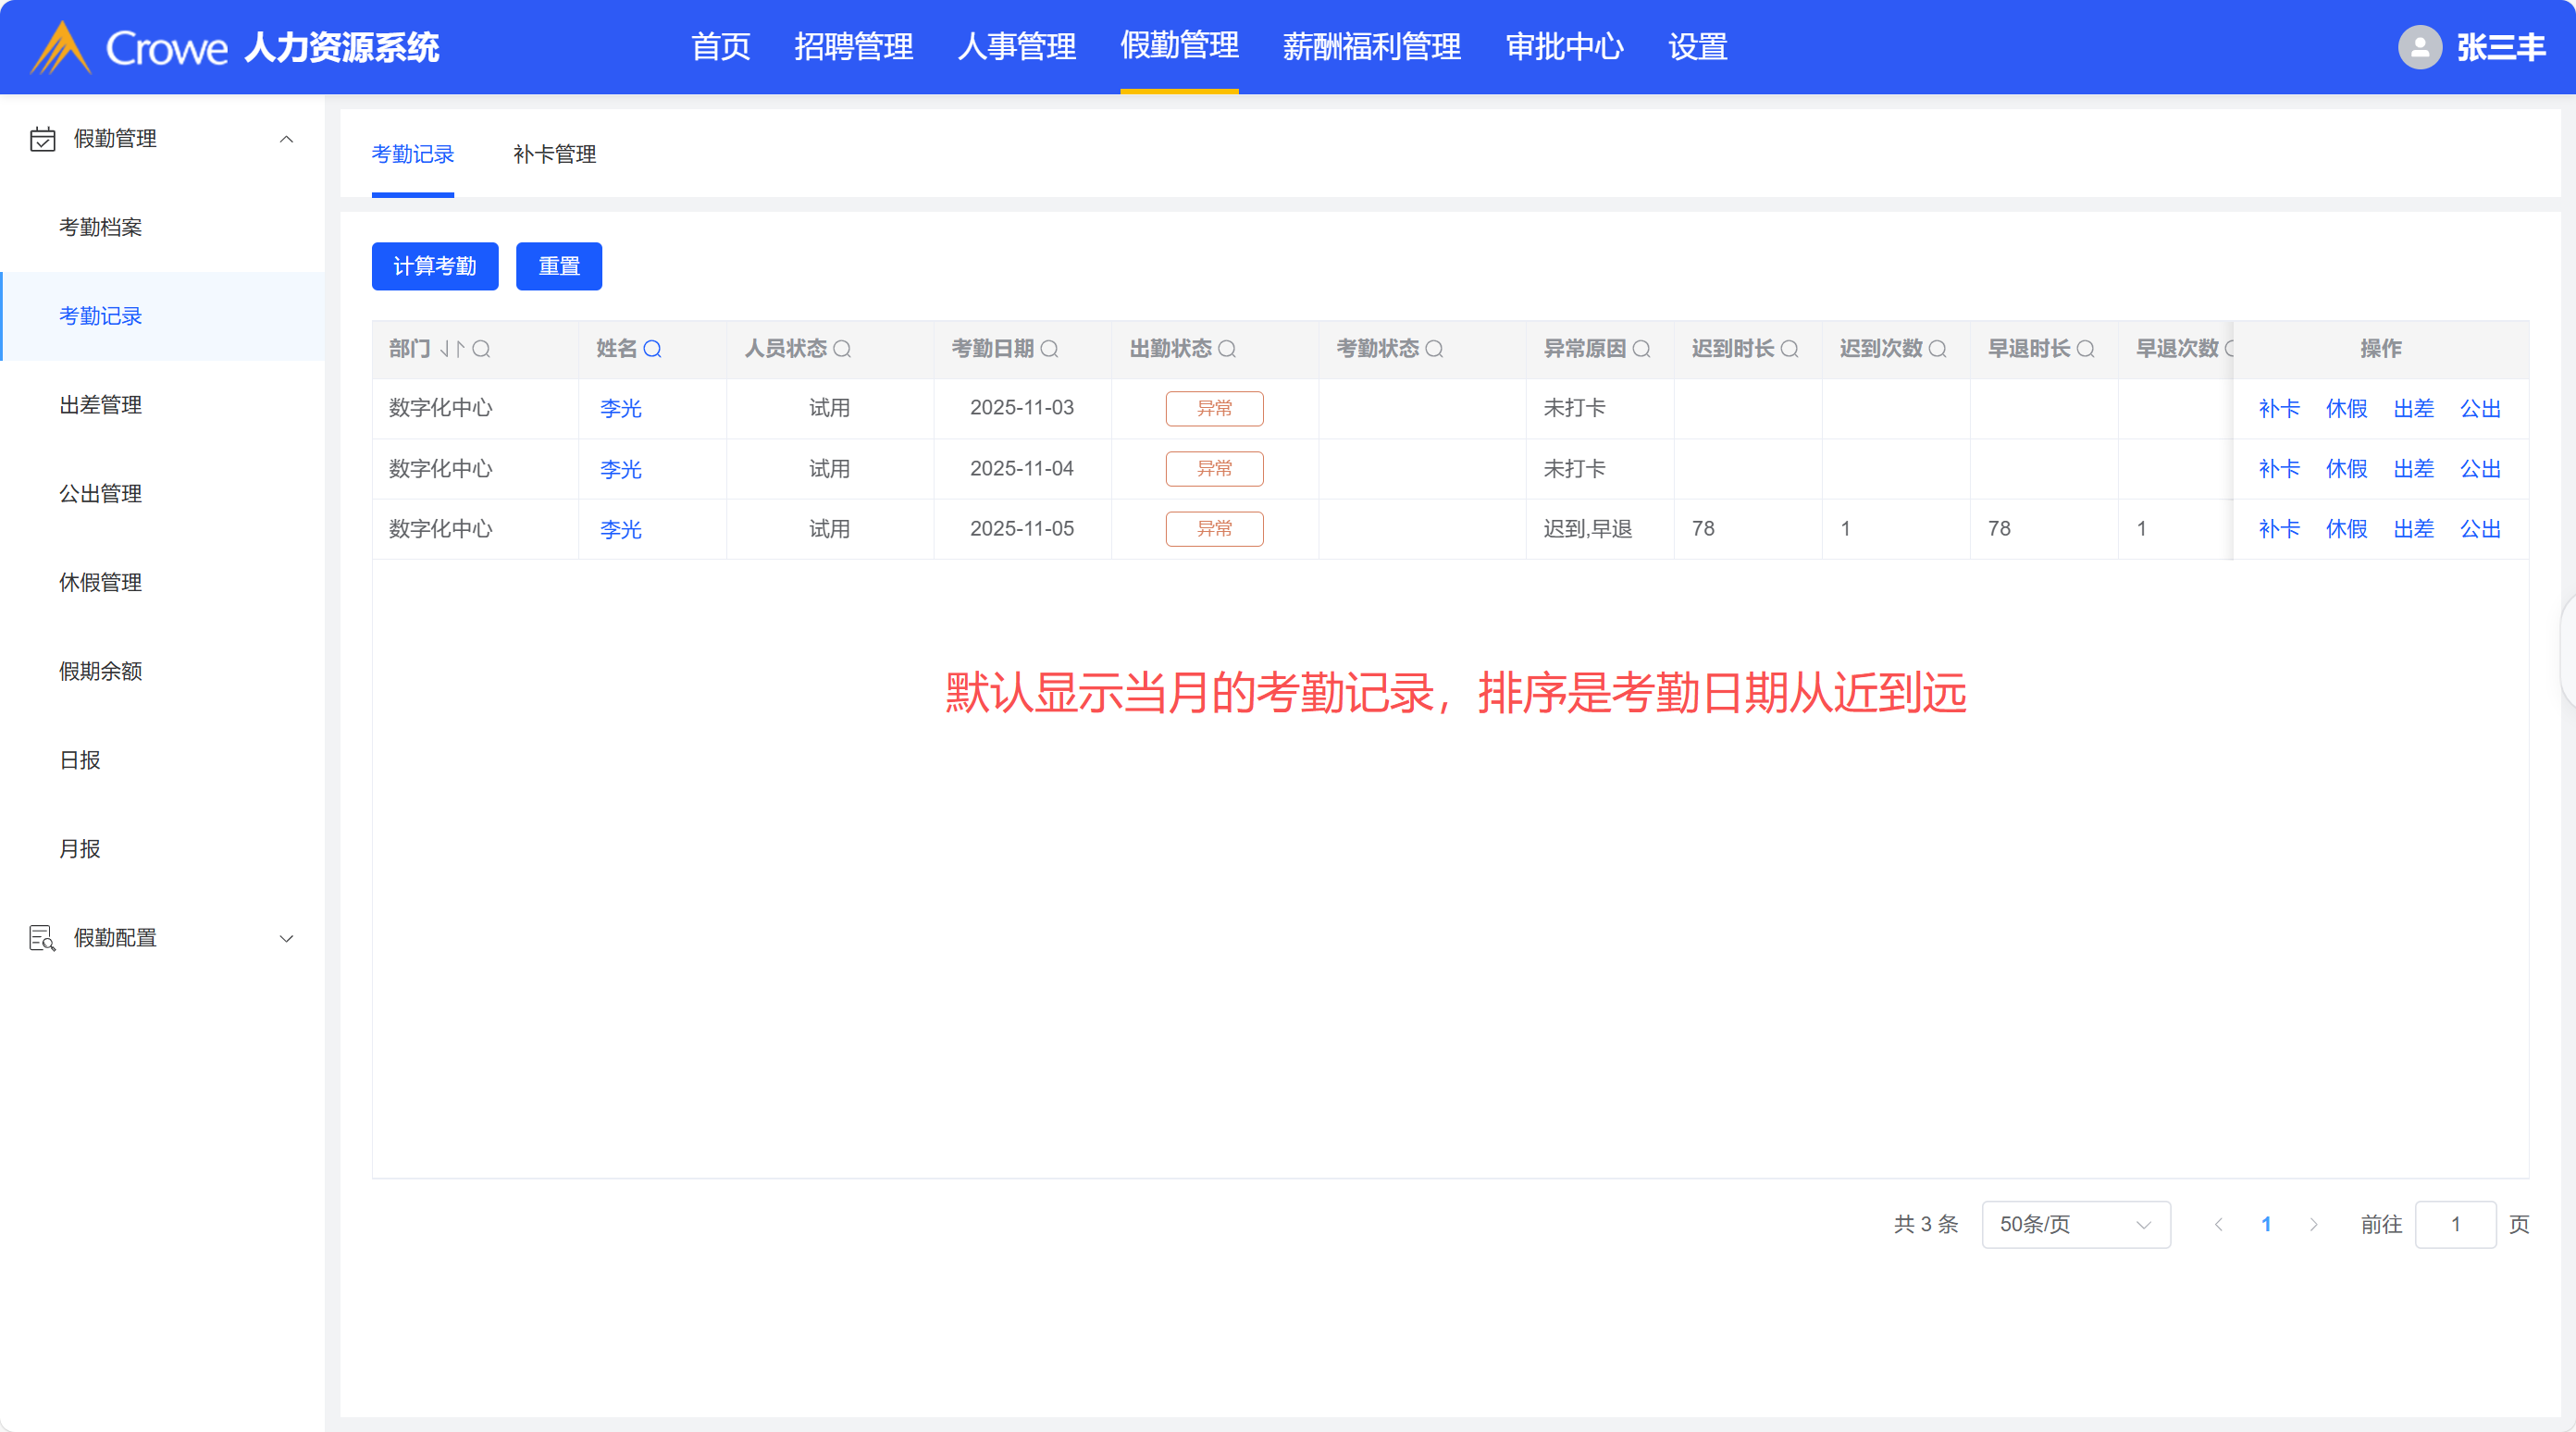Click 补卡 link for 2025-11-03 row
Screen dimensions: 2576x1432
pyautogui.click(x=2278, y=408)
